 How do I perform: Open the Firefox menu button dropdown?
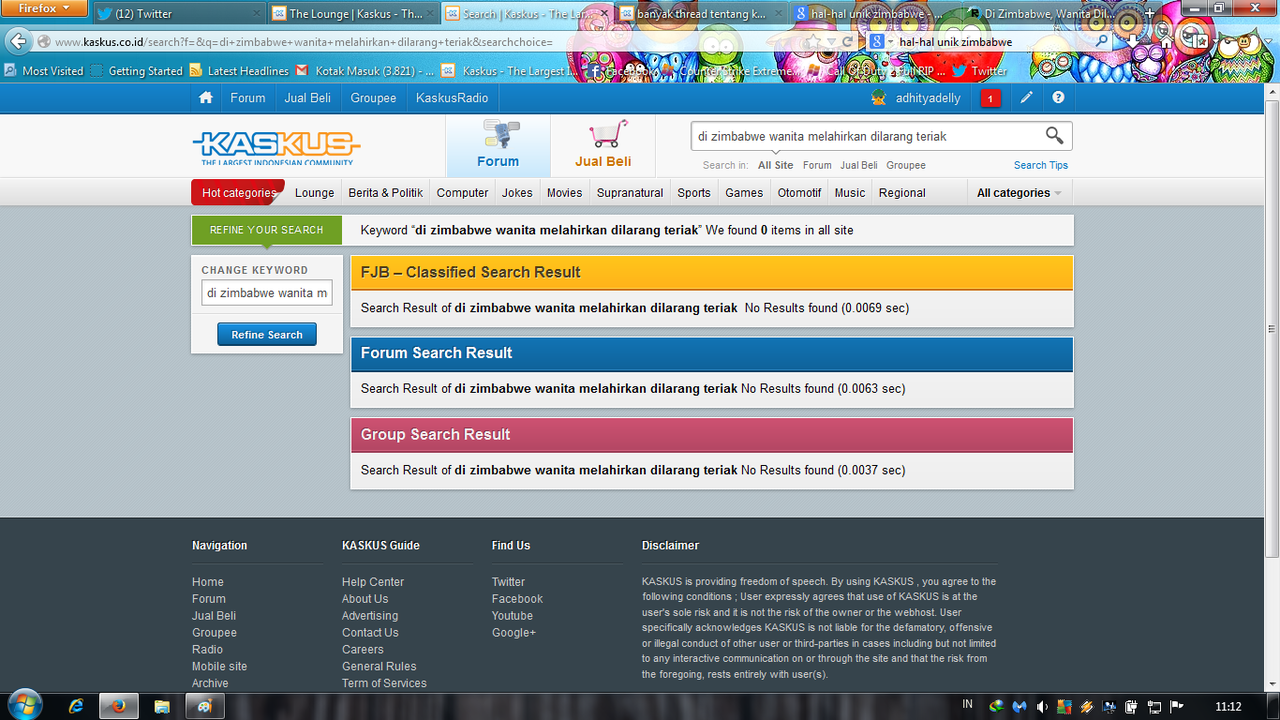pyautogui.click(x=45, y=8)
